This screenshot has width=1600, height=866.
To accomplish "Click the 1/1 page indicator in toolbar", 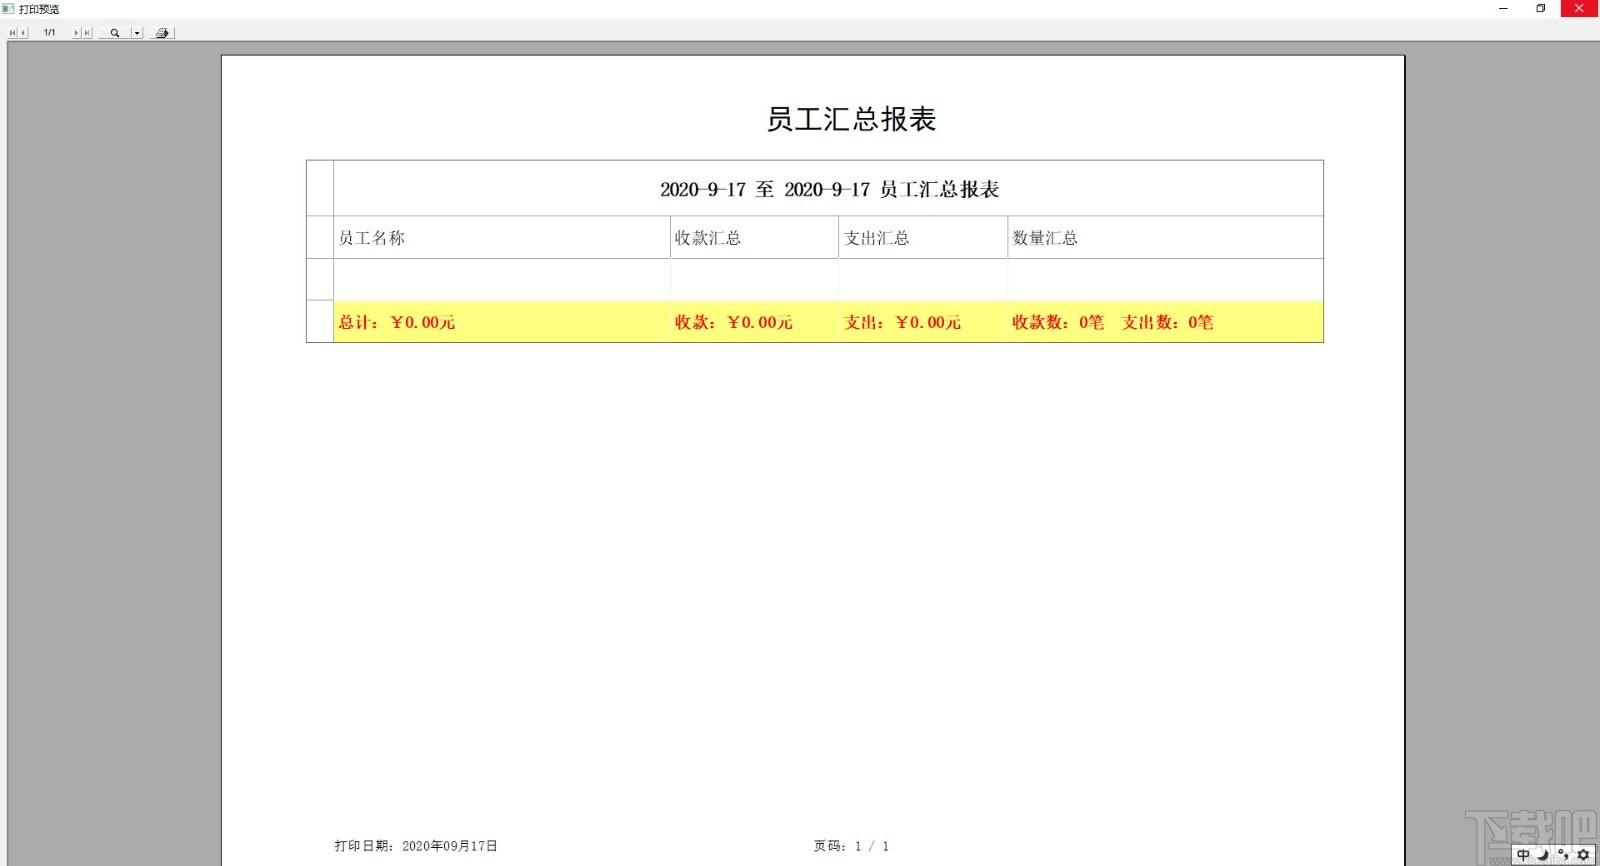I will pyautogui.click(x=49, y=33).
